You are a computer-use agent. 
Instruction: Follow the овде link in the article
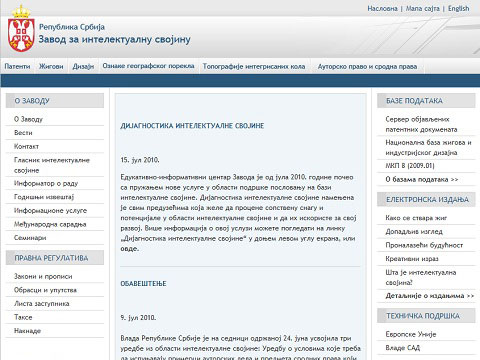(x=129, y=249)
